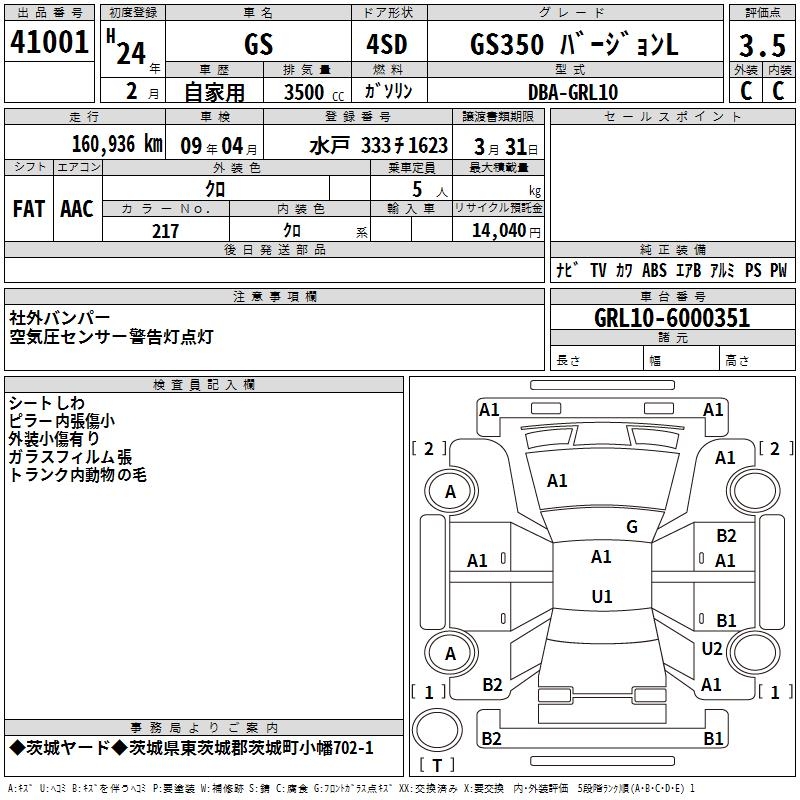Click the lot number 41001
The height and width of the screenshot is (800, 800).
49,43
